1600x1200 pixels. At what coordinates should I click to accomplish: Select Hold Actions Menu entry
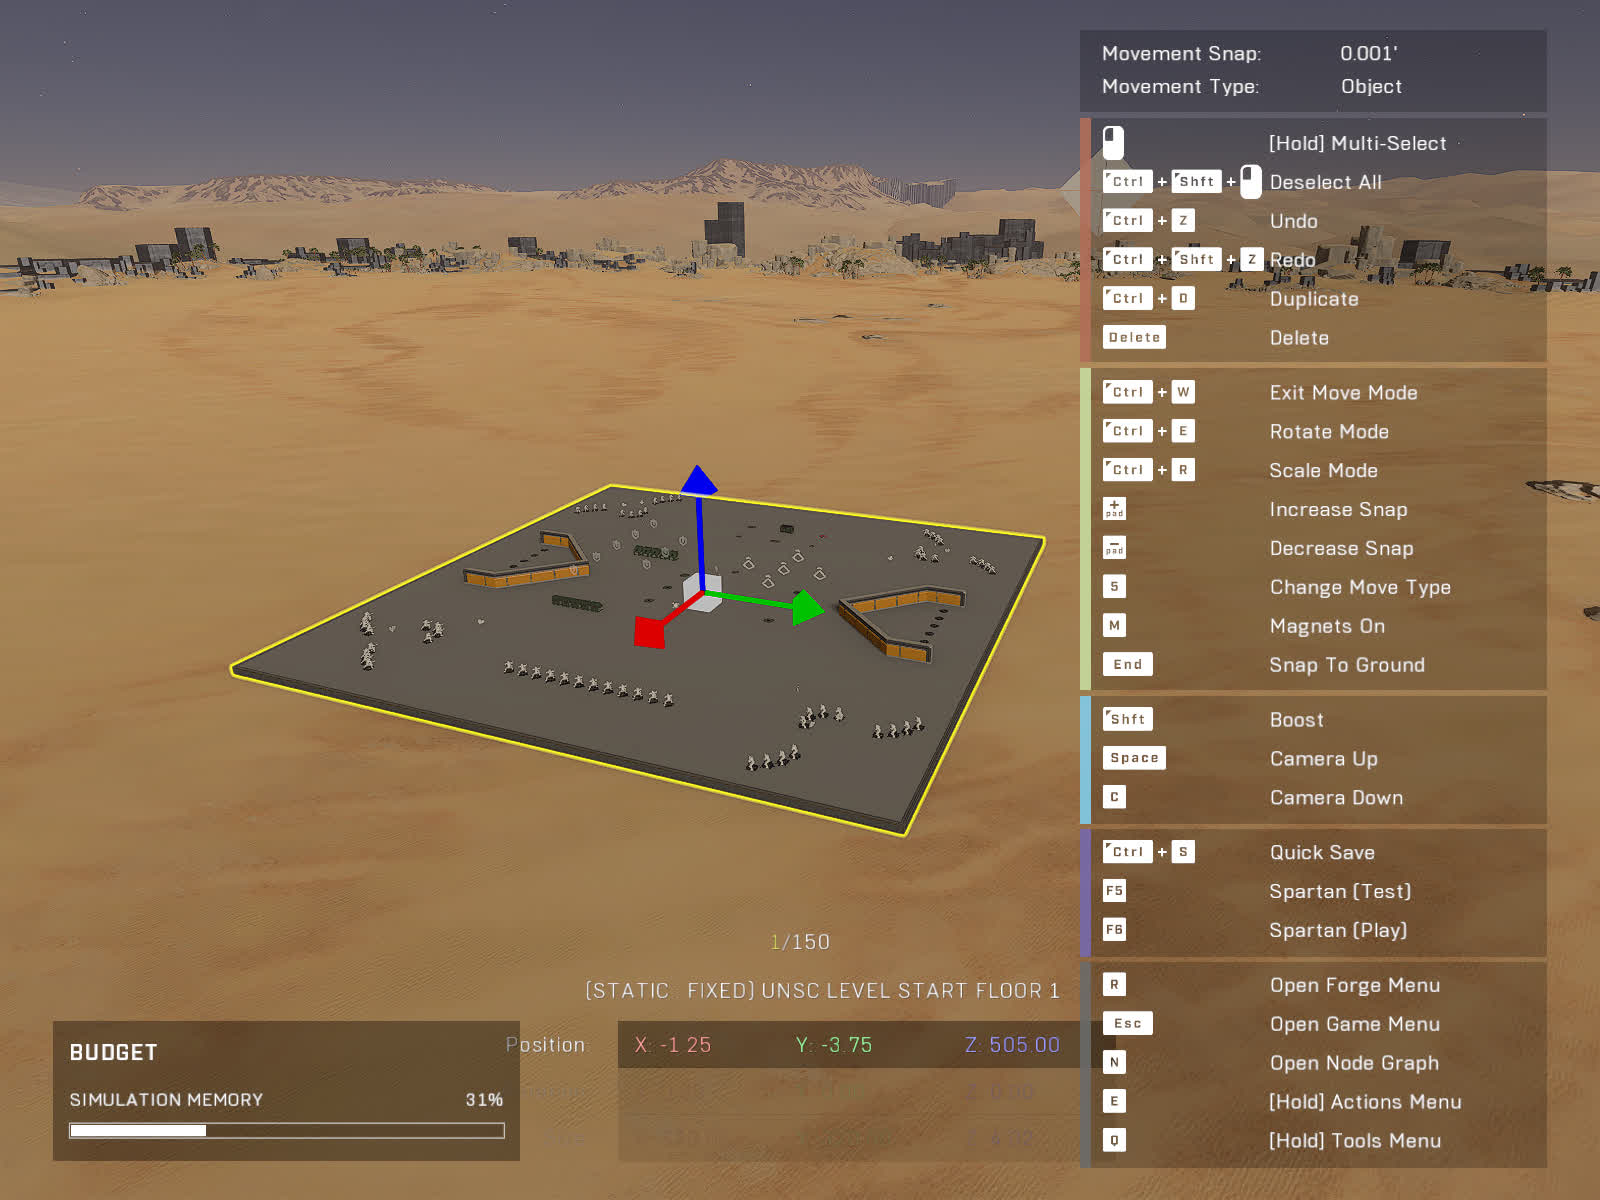point(1365,1102)
